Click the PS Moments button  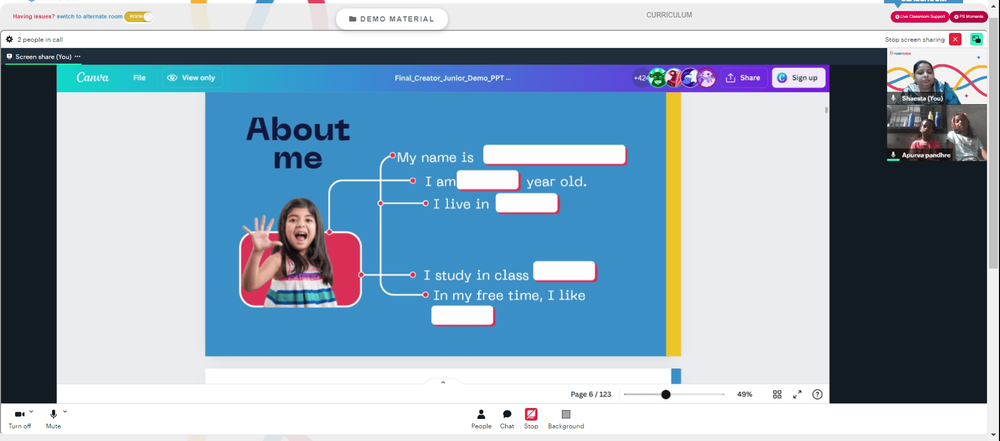coord(969,17)
